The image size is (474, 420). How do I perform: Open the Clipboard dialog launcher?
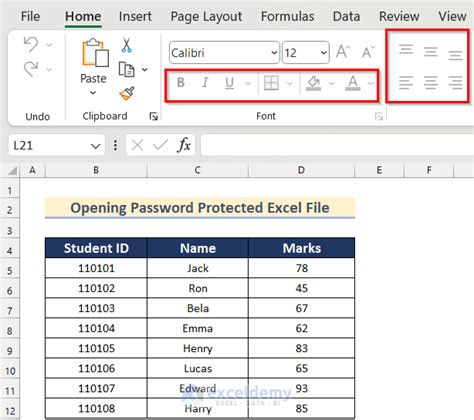tap(153, 116)
